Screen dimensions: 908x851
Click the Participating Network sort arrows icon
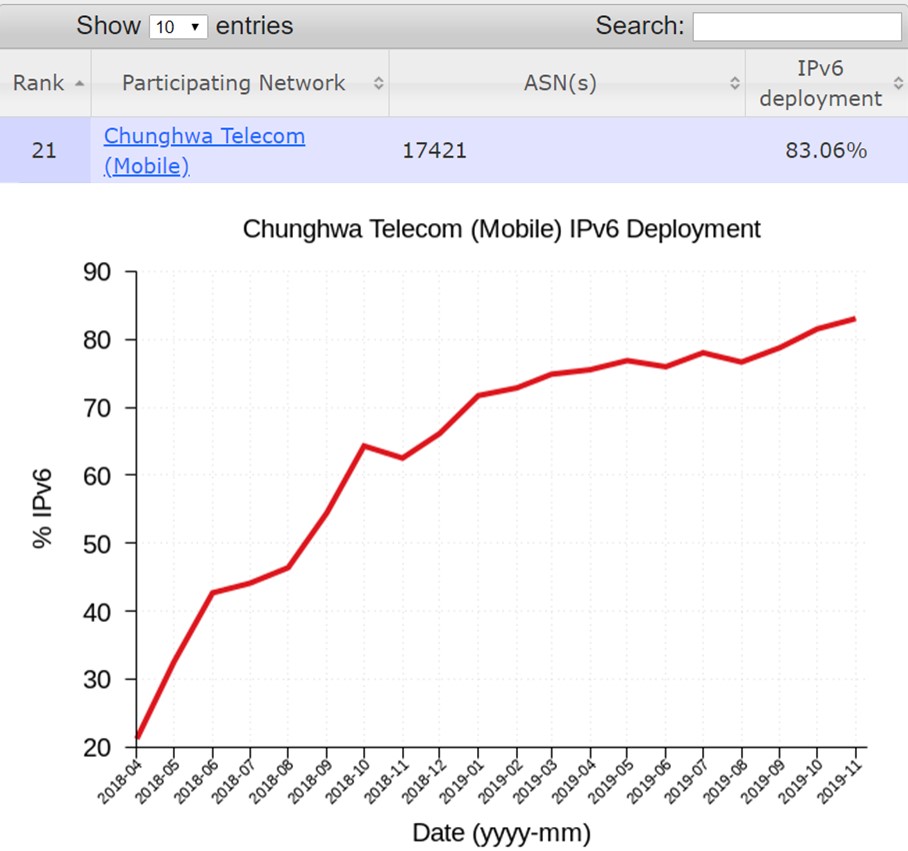click(x=378, y=83)
